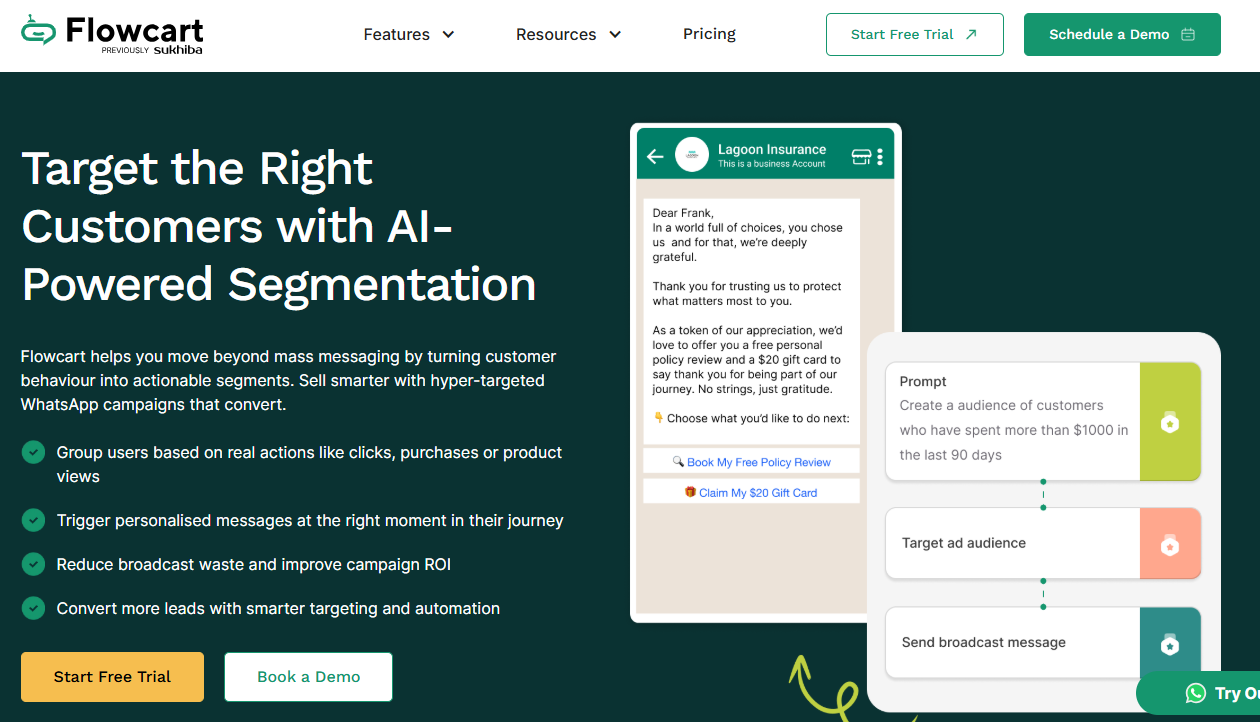The height and width of the screenshot is (722, 1260).
Task: Click the yellow Start Free Trial button
Action: [112, 677]
